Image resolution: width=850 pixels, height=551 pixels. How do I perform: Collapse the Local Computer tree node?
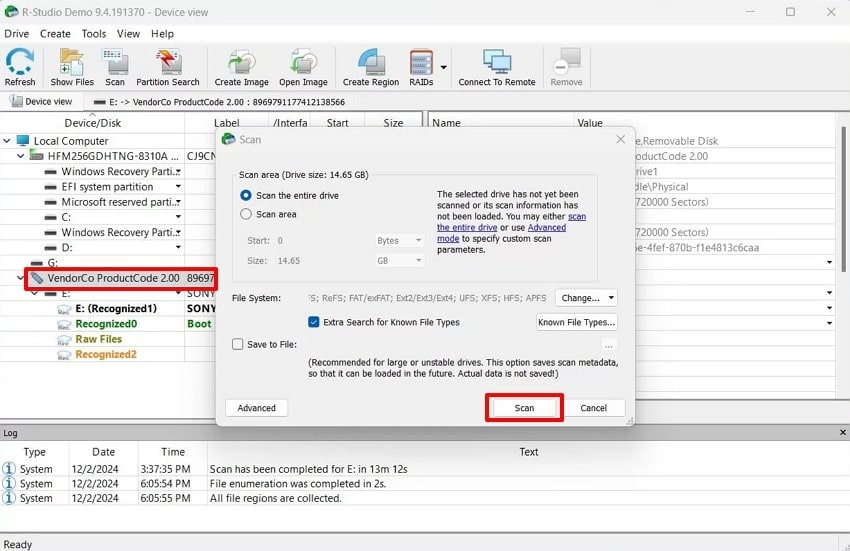[x=7, y=141]
